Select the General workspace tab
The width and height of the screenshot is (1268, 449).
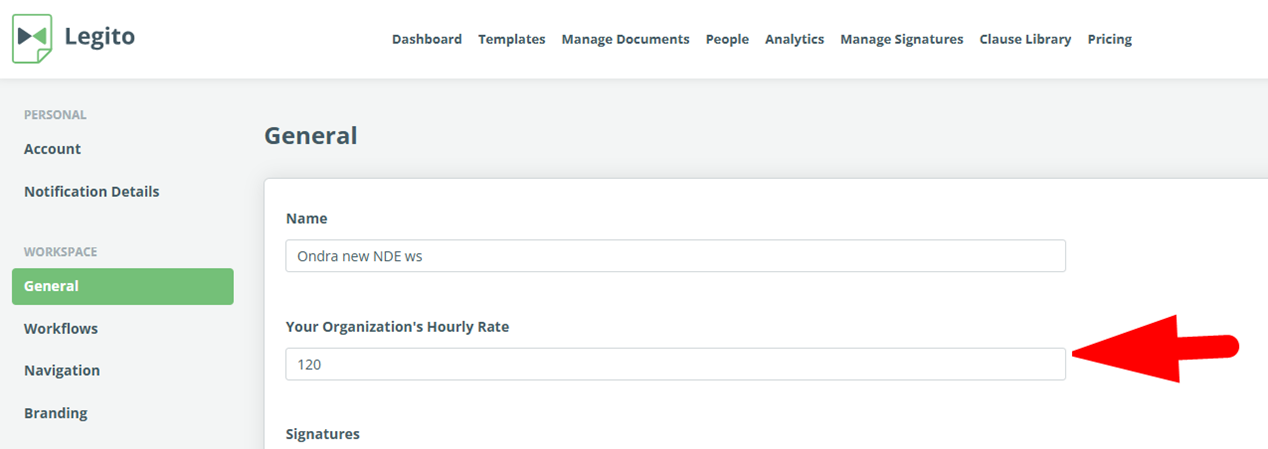pyautogui.click(x=123, y=286)
